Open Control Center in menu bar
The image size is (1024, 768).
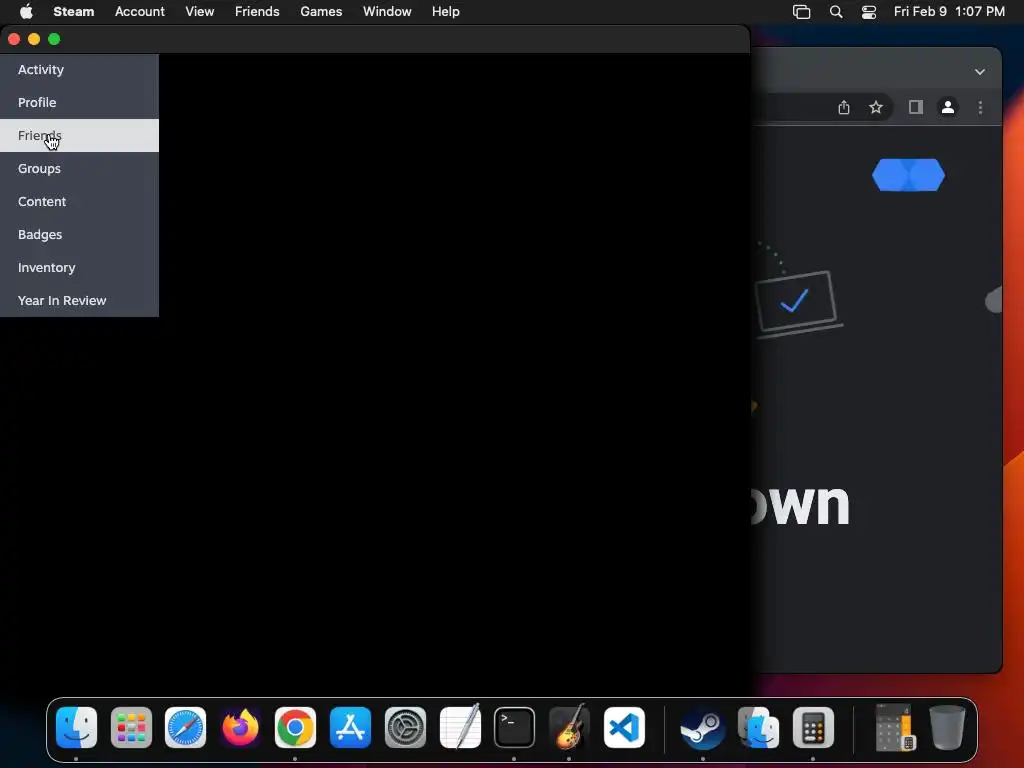[x=869, y=12]
